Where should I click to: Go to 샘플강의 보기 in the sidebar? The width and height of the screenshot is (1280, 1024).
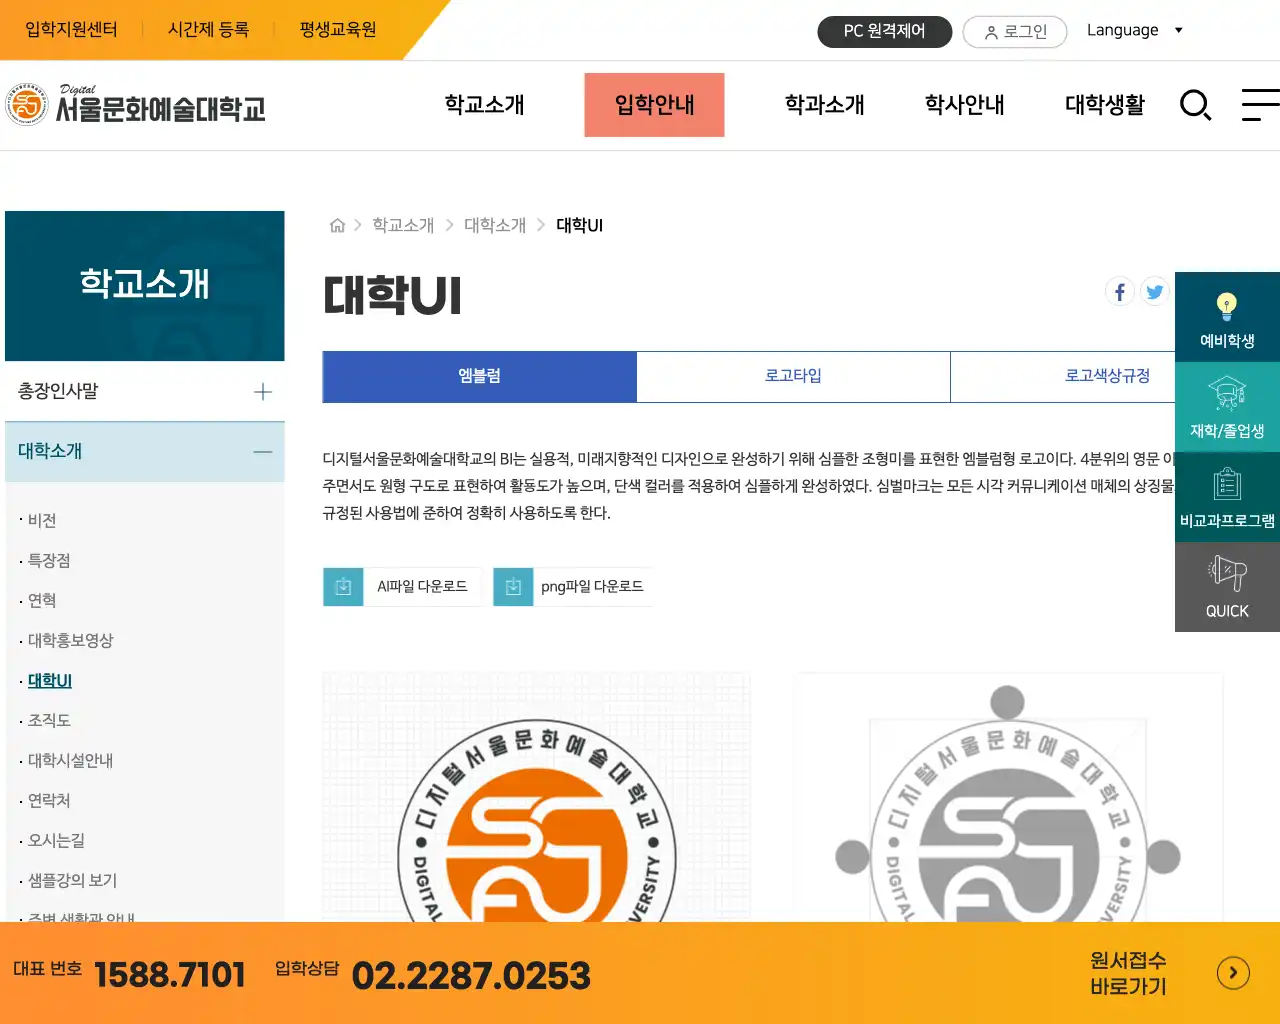pos(72,881)
